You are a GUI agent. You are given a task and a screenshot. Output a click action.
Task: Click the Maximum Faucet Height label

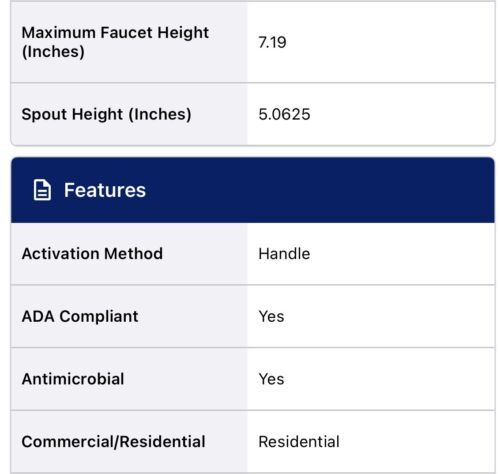pos(115,42)
